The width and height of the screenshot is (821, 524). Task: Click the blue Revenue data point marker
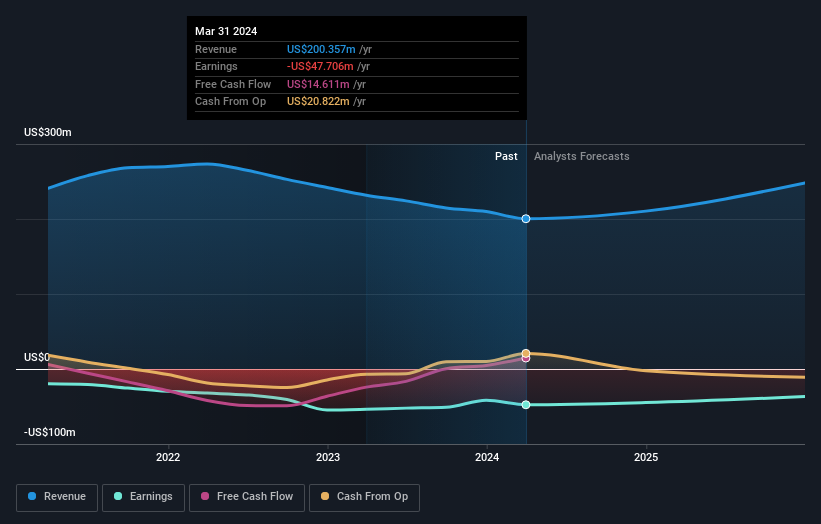pyautogui.click(x=526, y=219)
